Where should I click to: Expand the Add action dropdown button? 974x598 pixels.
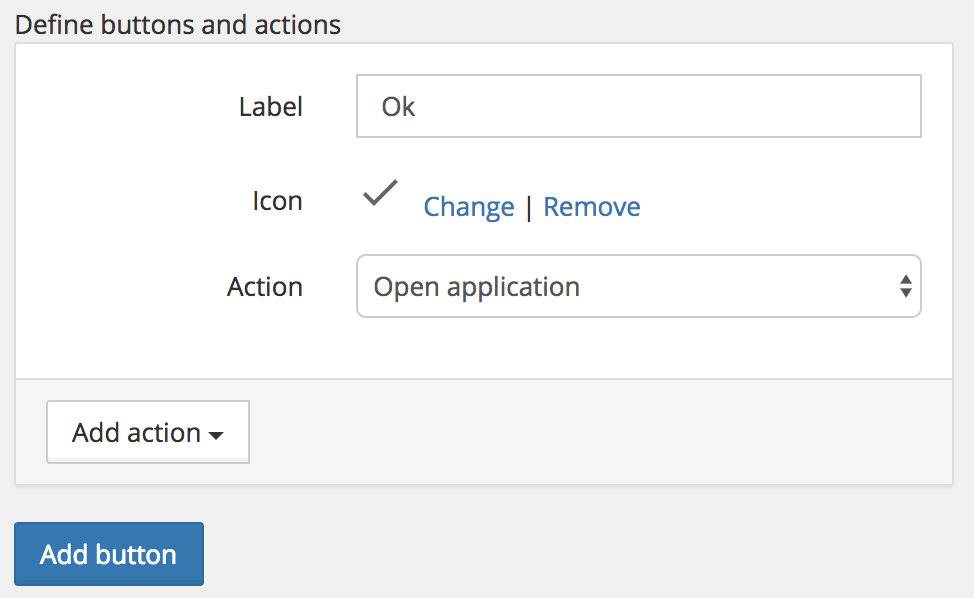148,432
